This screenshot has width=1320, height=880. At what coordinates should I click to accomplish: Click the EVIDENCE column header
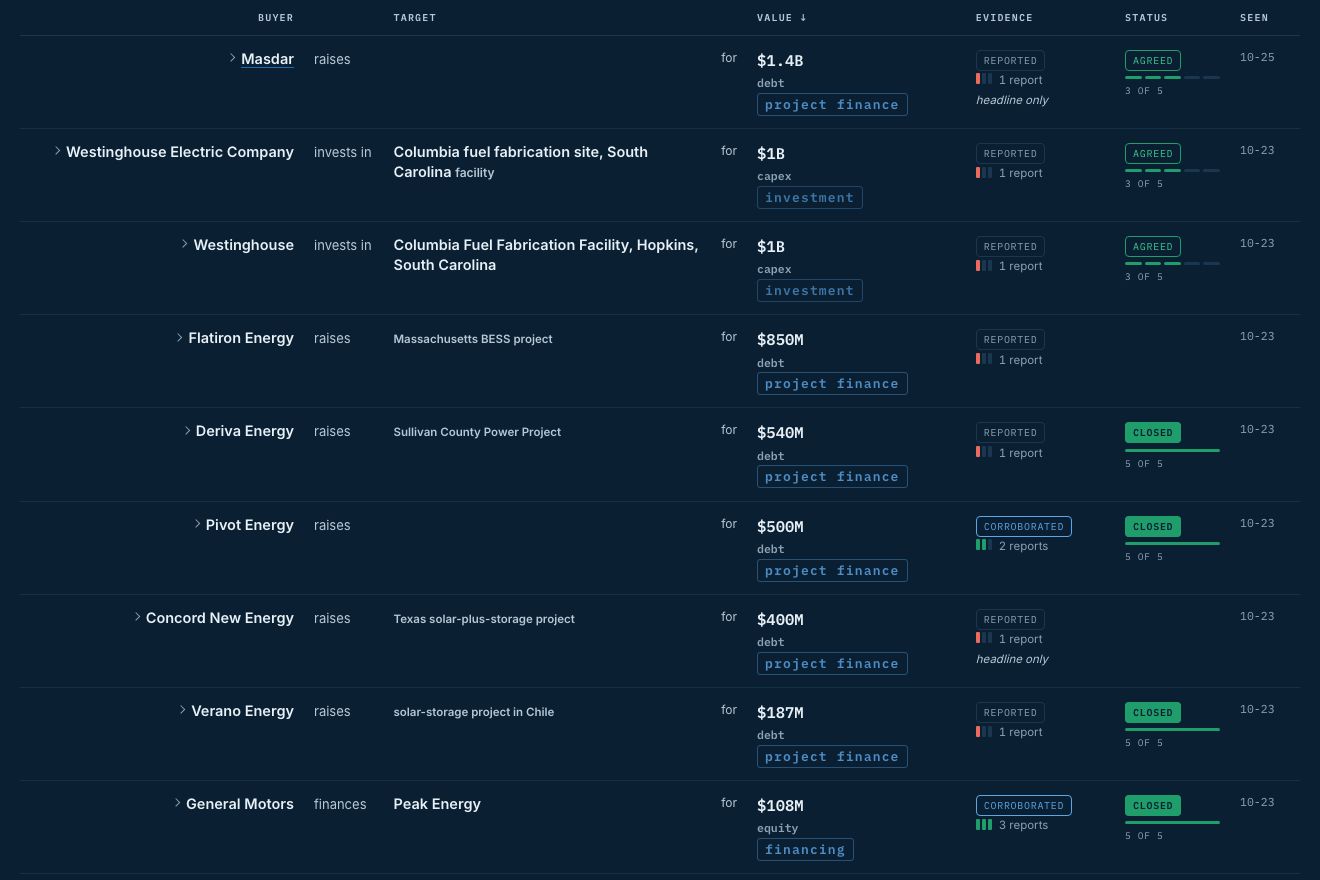point(1004,18)
